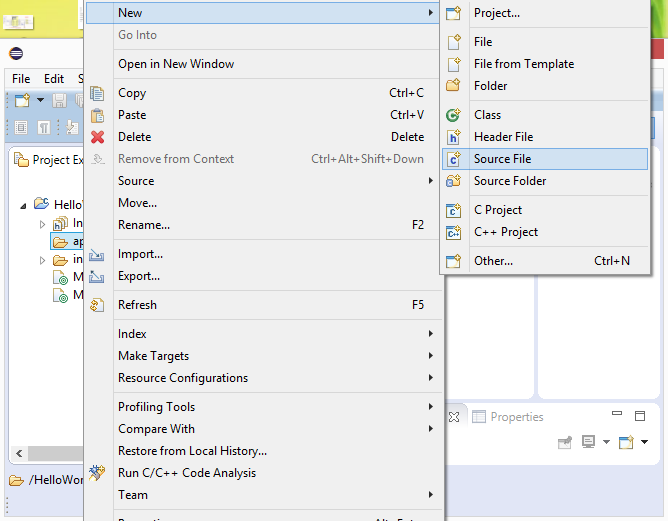Open the New wizard toolbar dropdown arrow
The height and width of the screenshot is (521, 668).
click(x=41, y=100)
